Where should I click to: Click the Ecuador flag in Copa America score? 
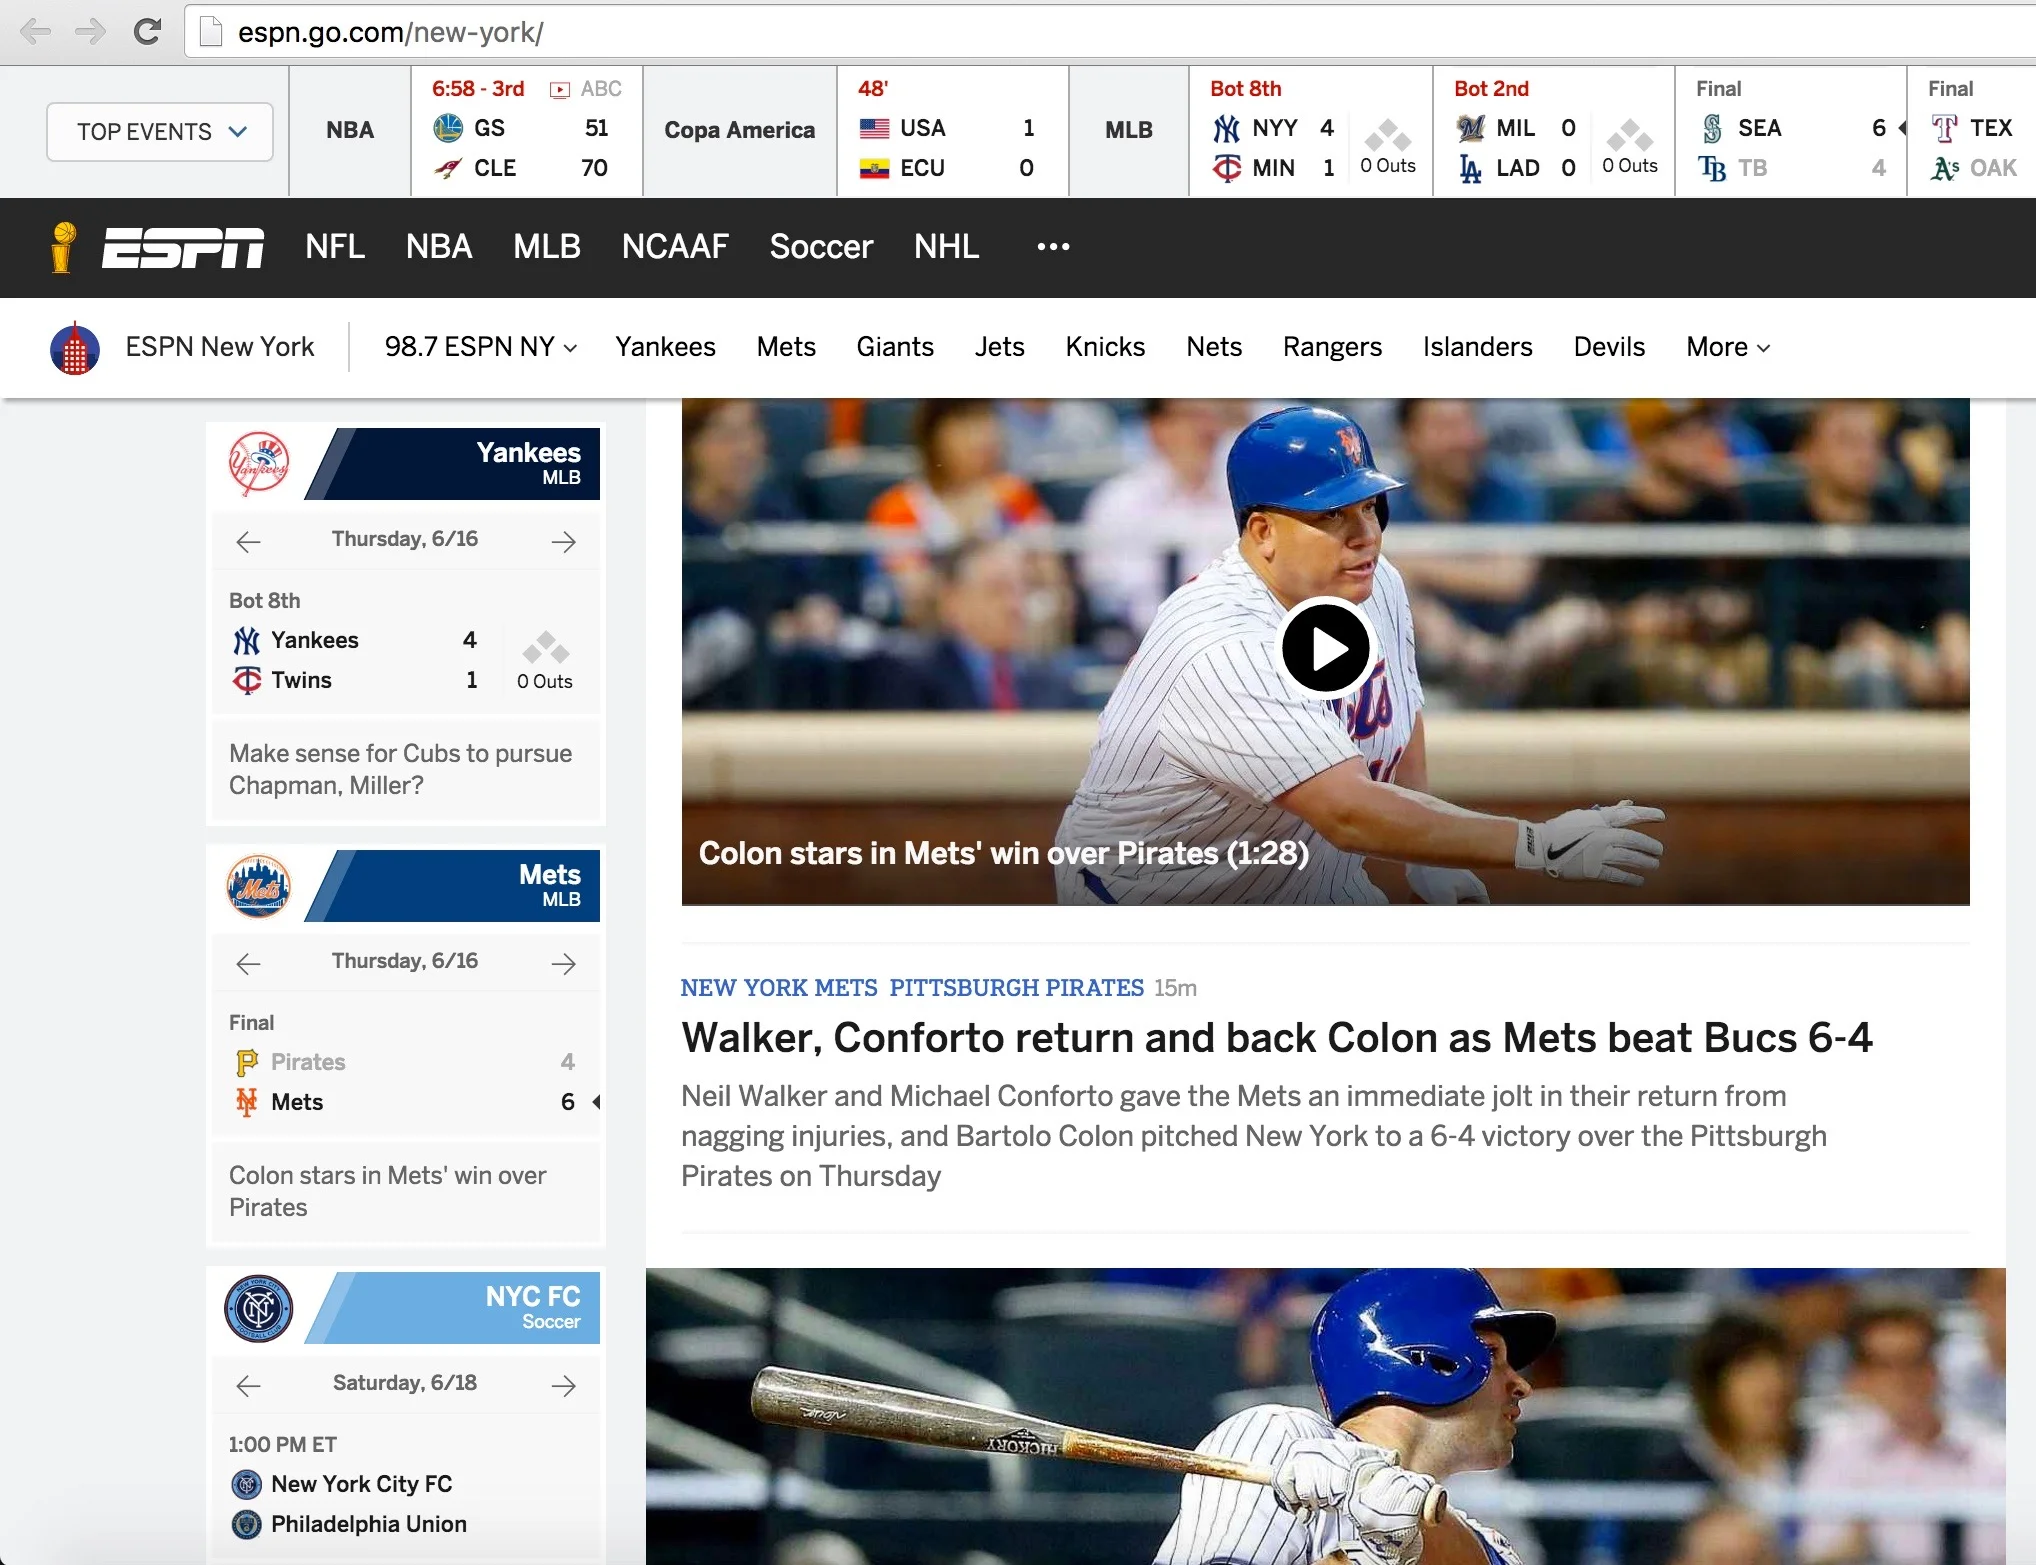click(x=875, y=168)
